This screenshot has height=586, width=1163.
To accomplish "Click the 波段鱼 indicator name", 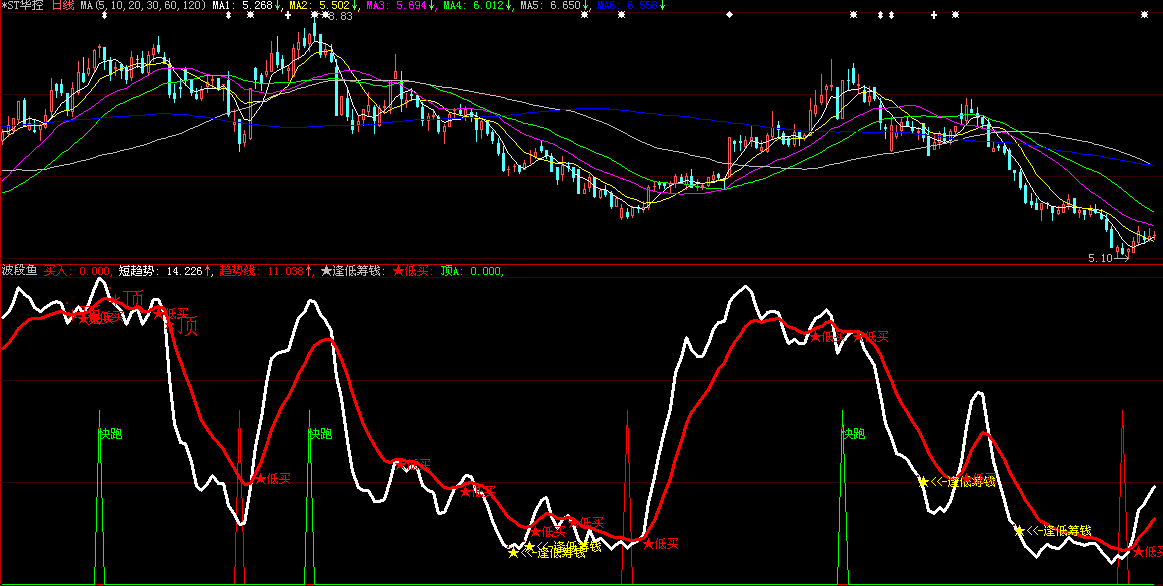I will tap(19, 271).
